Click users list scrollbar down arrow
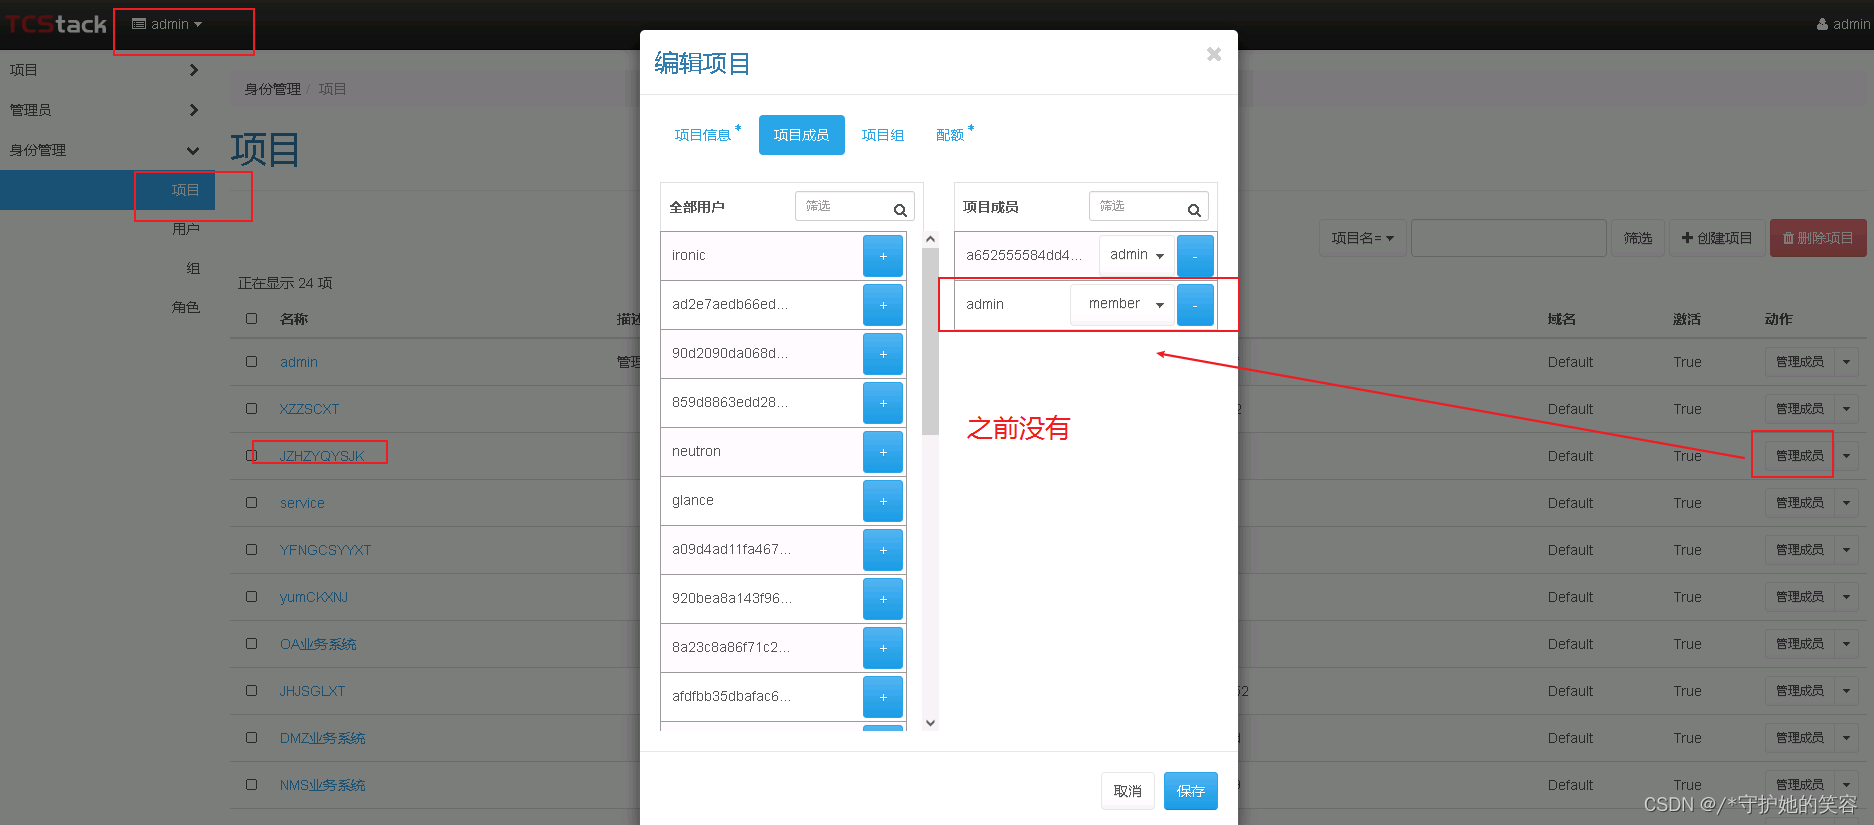 click(930, 723)
